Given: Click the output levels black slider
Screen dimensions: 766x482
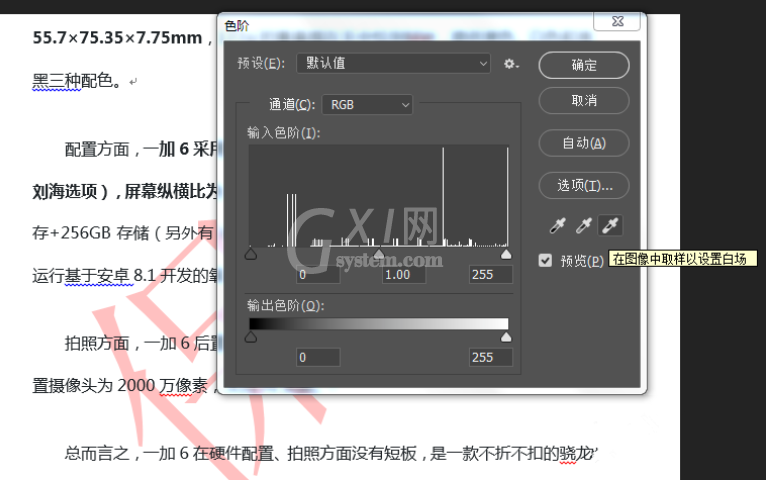Looking at the screenshot, I should coord(251,336).
